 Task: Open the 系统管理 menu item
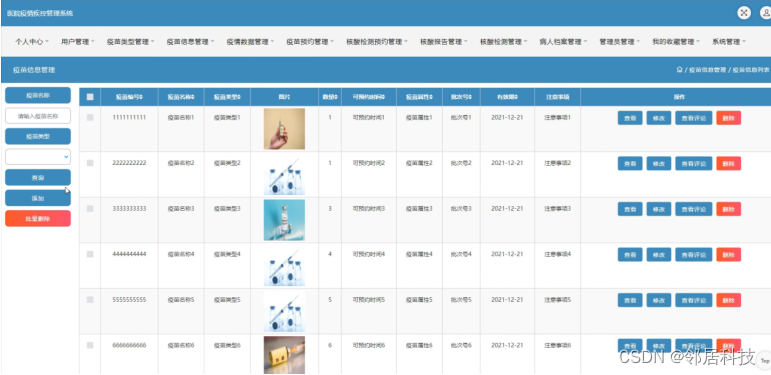[x=729, y=42]
